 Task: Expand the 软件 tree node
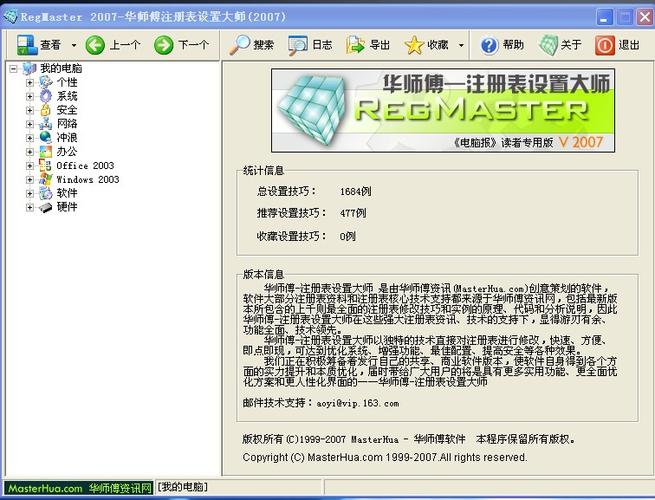click(30, 193)
